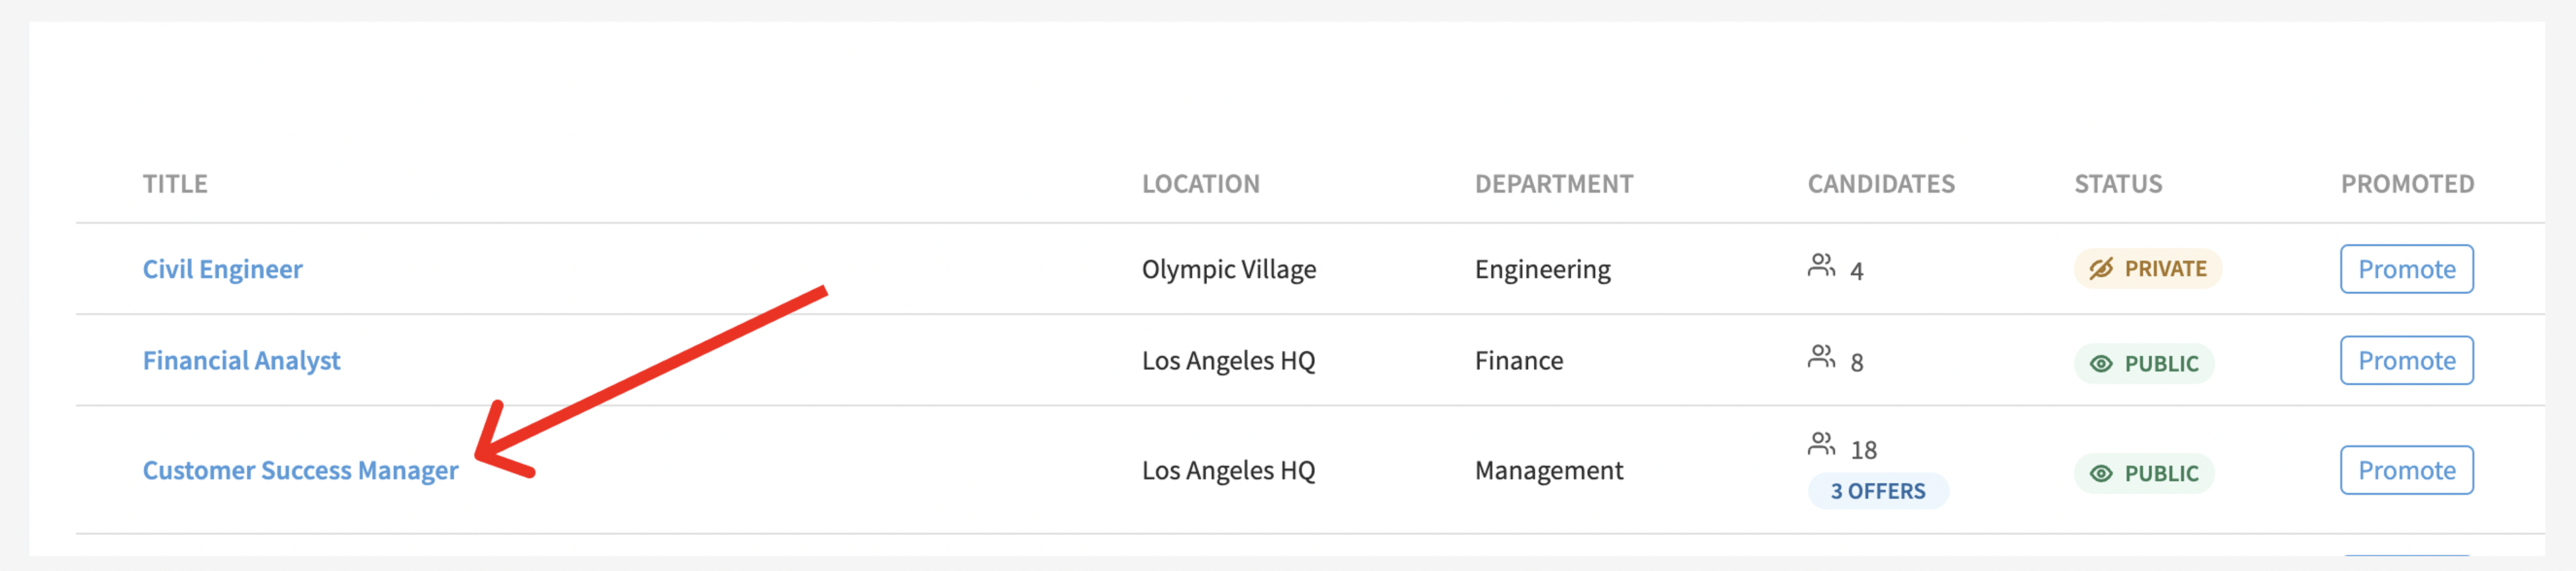Click the eye icon in Customer Success Manager's PUBLIC badge
The height and width of the screenshot is (571, 2576).
(x=2101, y=474)
